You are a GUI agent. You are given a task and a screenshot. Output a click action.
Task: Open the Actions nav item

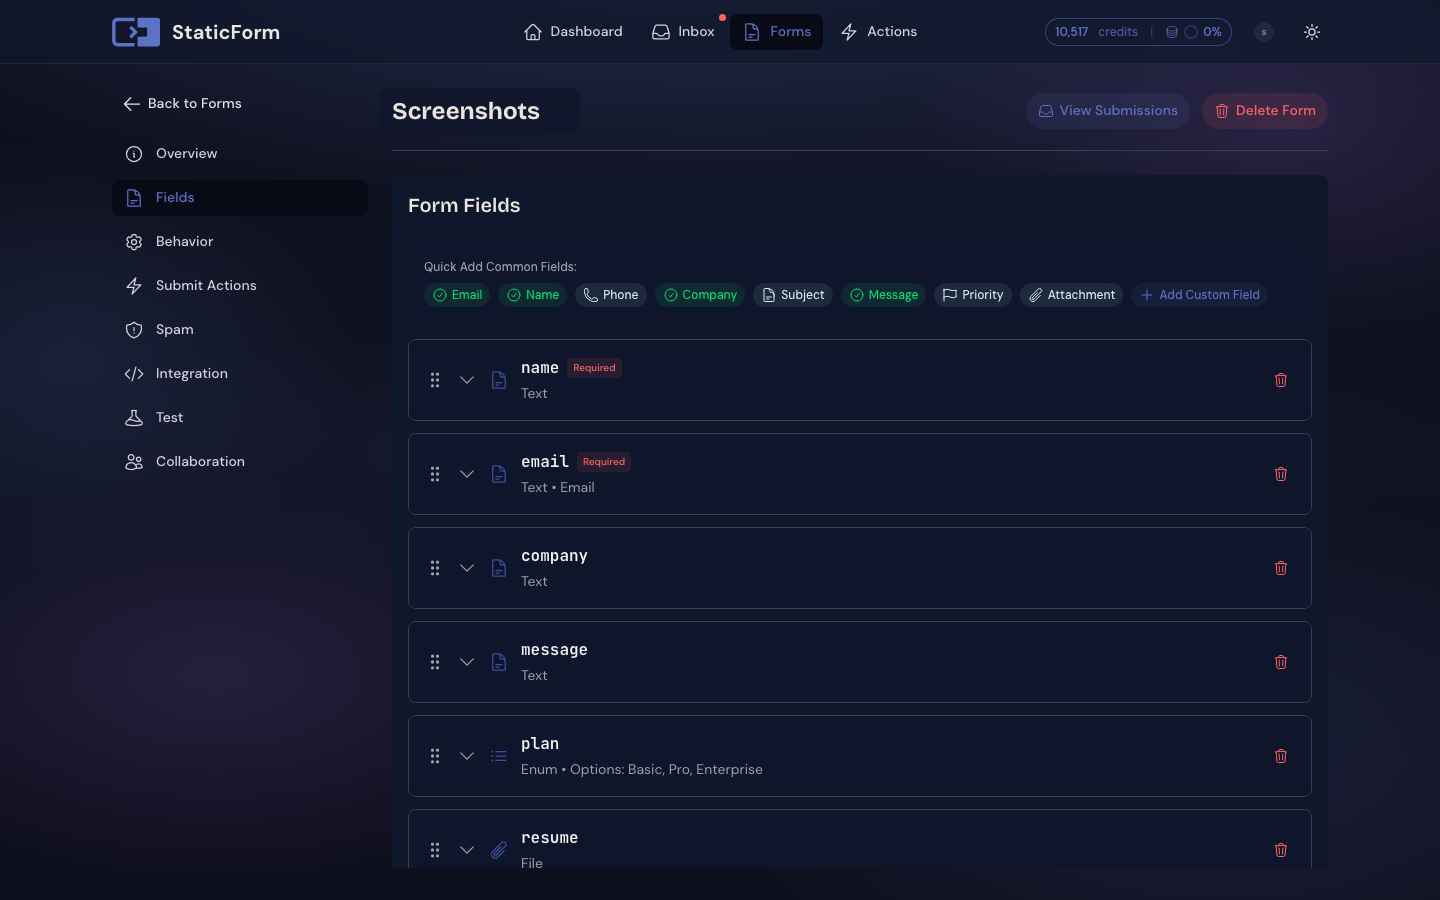(x=879, y=32)
